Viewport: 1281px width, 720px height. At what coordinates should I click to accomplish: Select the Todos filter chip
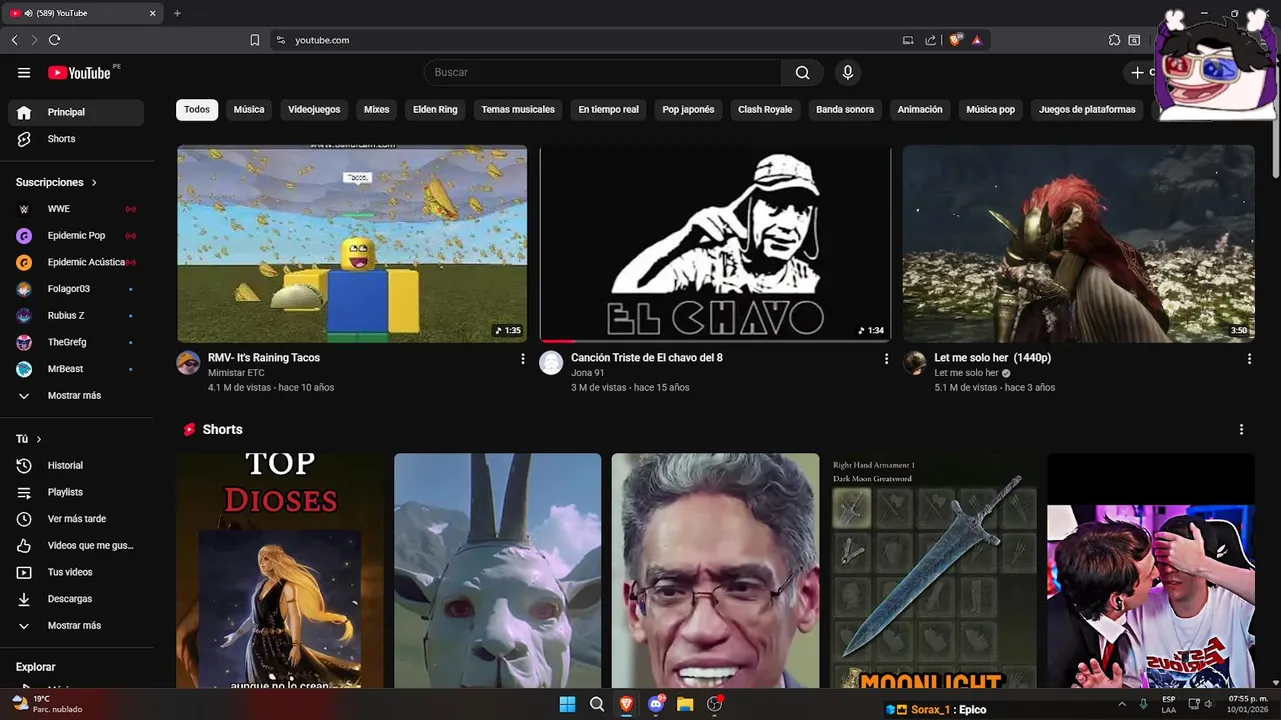pos(197,110)
